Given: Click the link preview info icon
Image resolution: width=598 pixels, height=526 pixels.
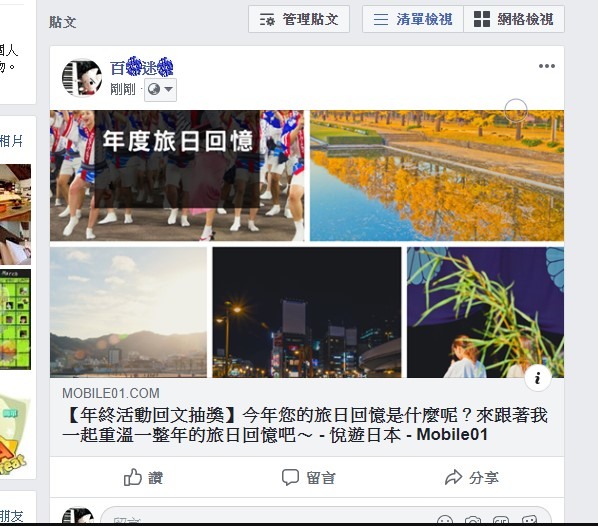Looking at the screenshot, I should tap(538, 378).
